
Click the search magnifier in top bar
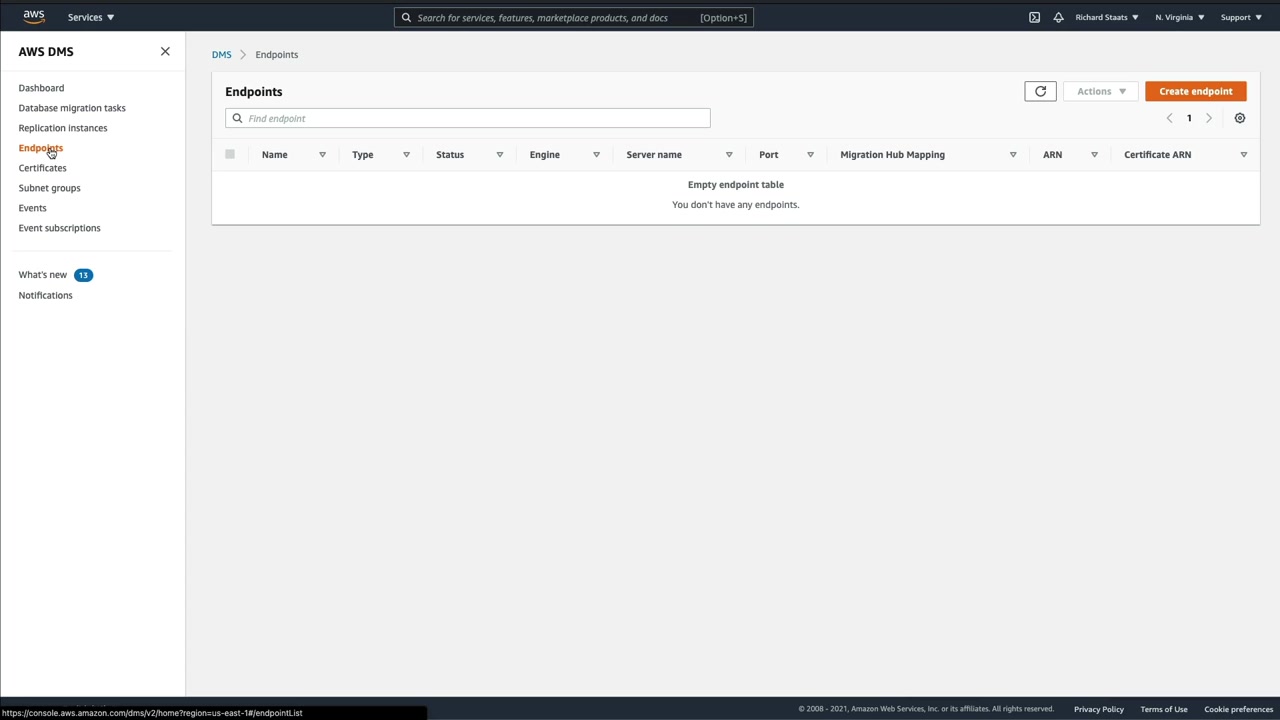click(x=406, y=17)
